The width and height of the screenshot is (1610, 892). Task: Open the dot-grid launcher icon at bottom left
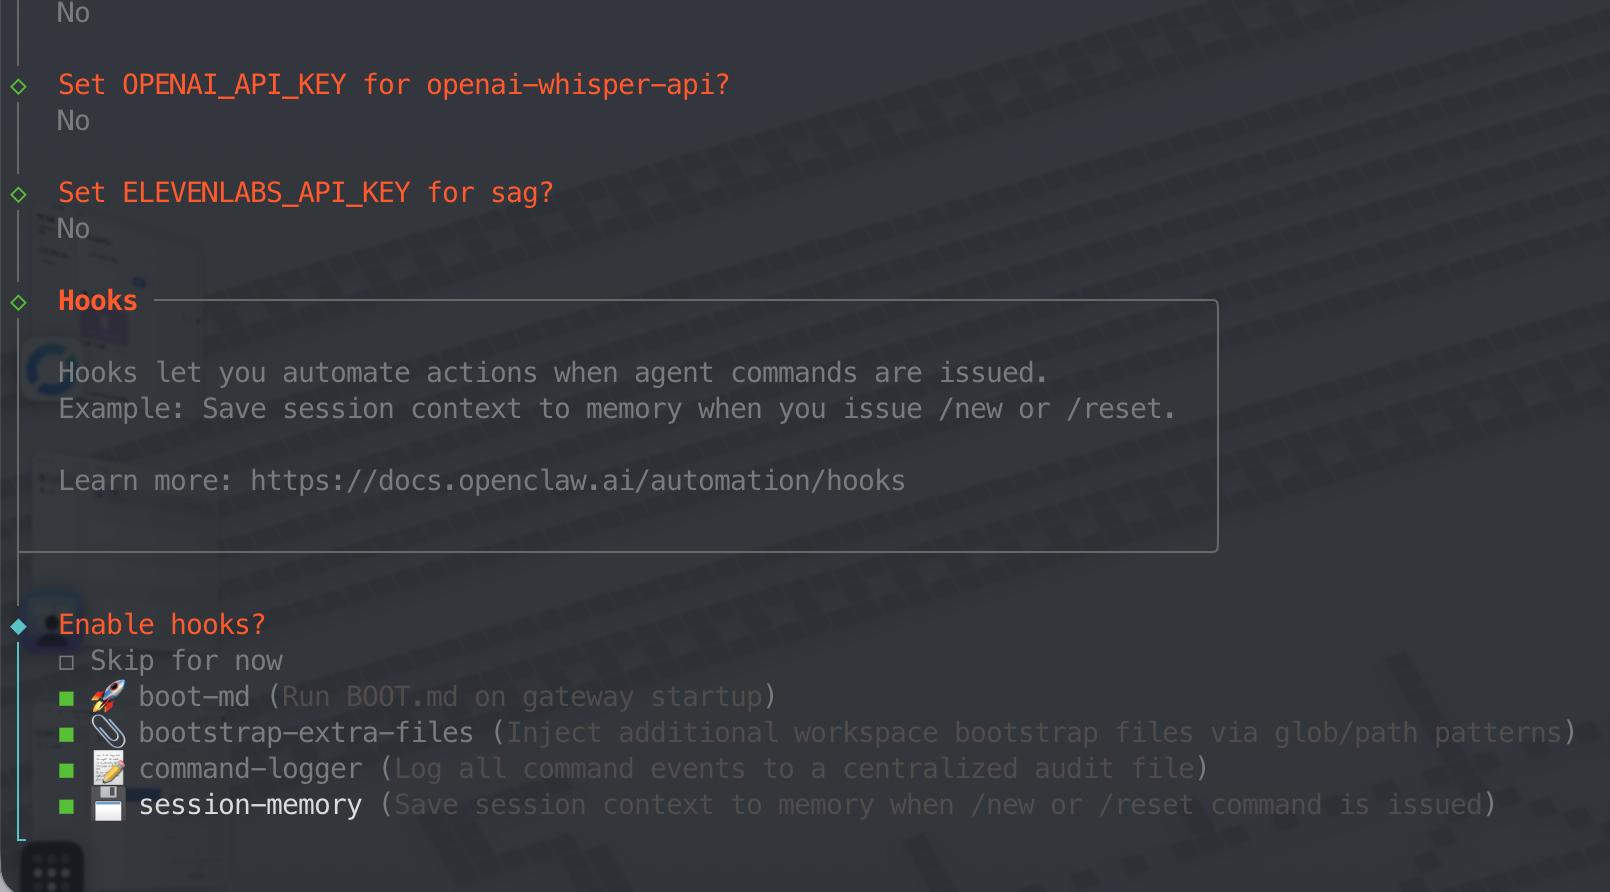pos(51,871)
